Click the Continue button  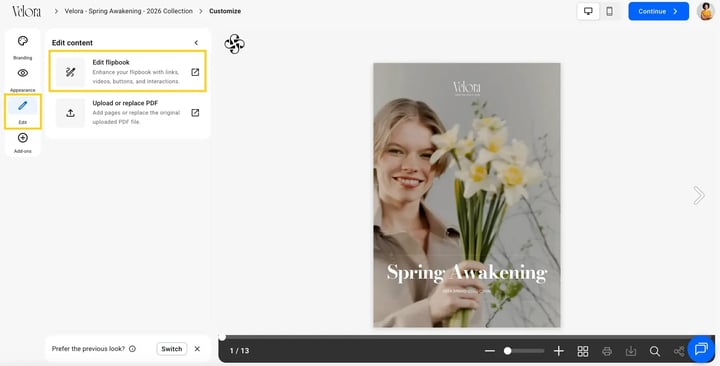click(658, 11)
